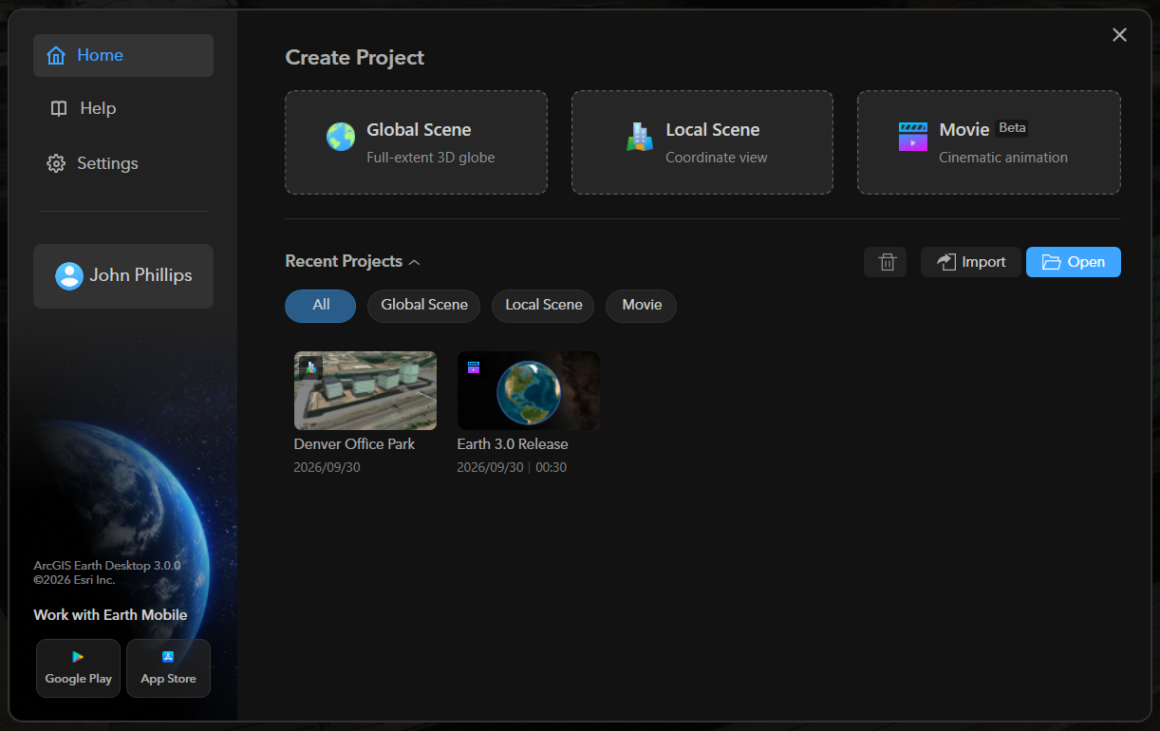1160x731 pixels.
Task: Click the Local Scene buildings icon
Action: (x=640, y=137)
